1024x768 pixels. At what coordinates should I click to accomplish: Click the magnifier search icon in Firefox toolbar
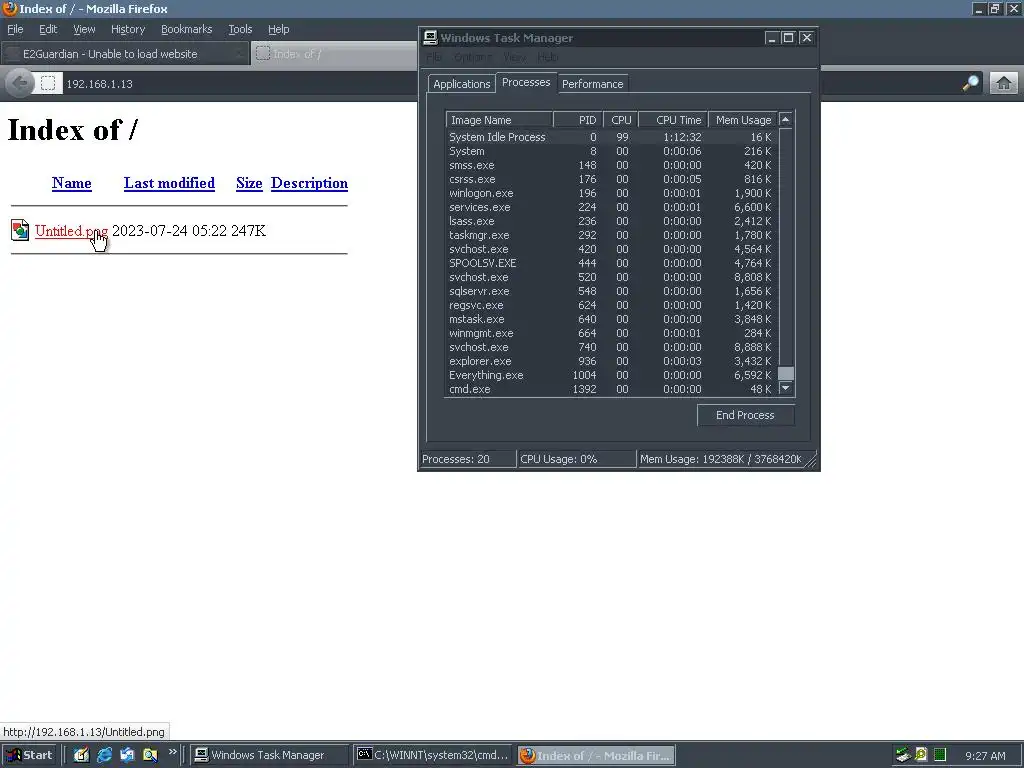coord(971,83)
